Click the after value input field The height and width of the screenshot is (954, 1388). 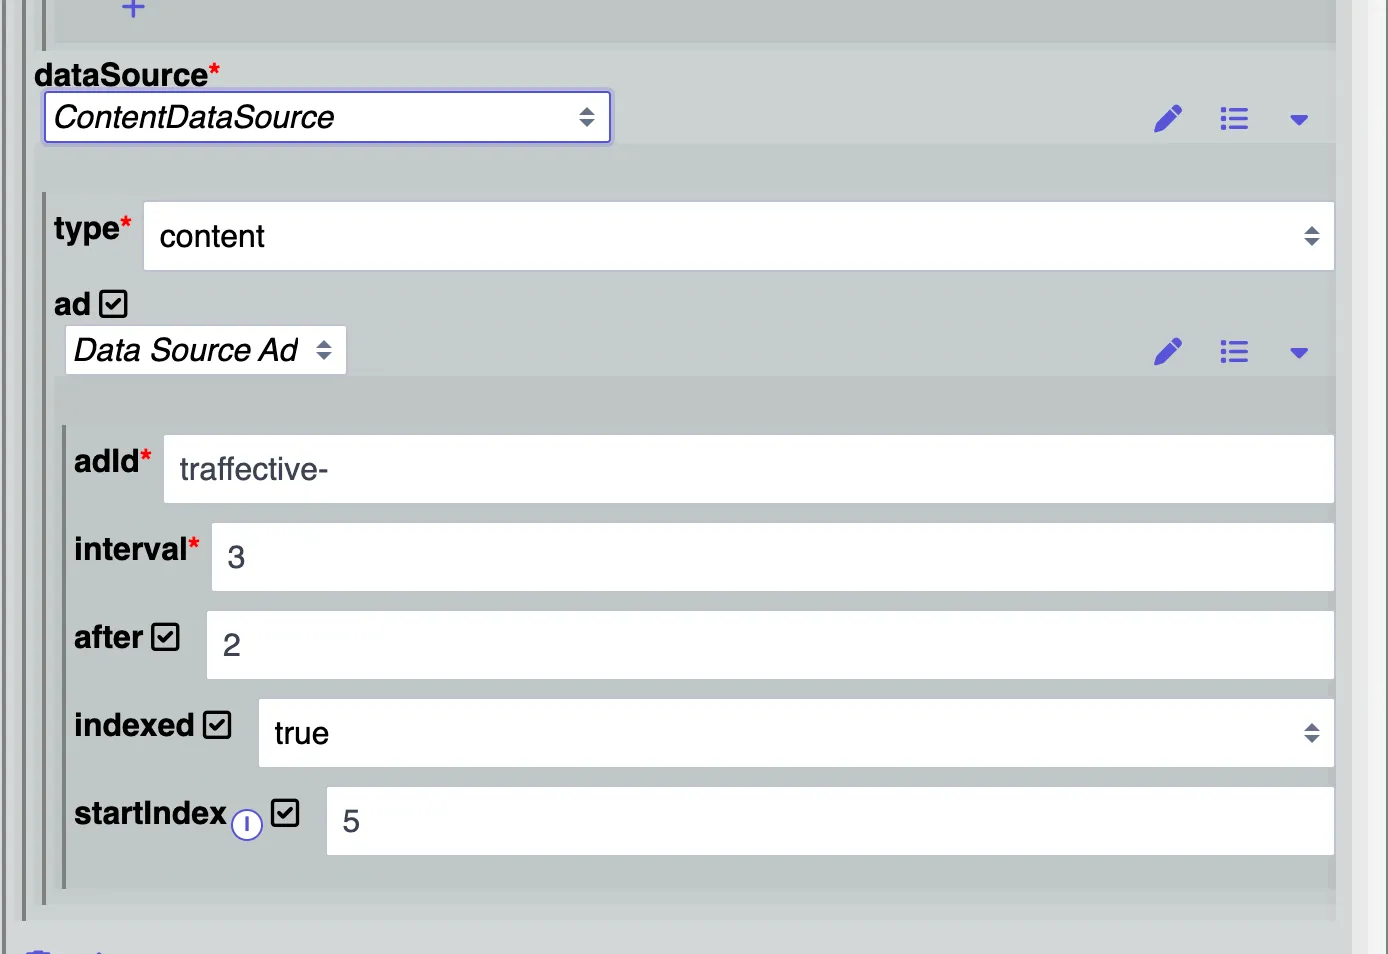pos(770,645)
